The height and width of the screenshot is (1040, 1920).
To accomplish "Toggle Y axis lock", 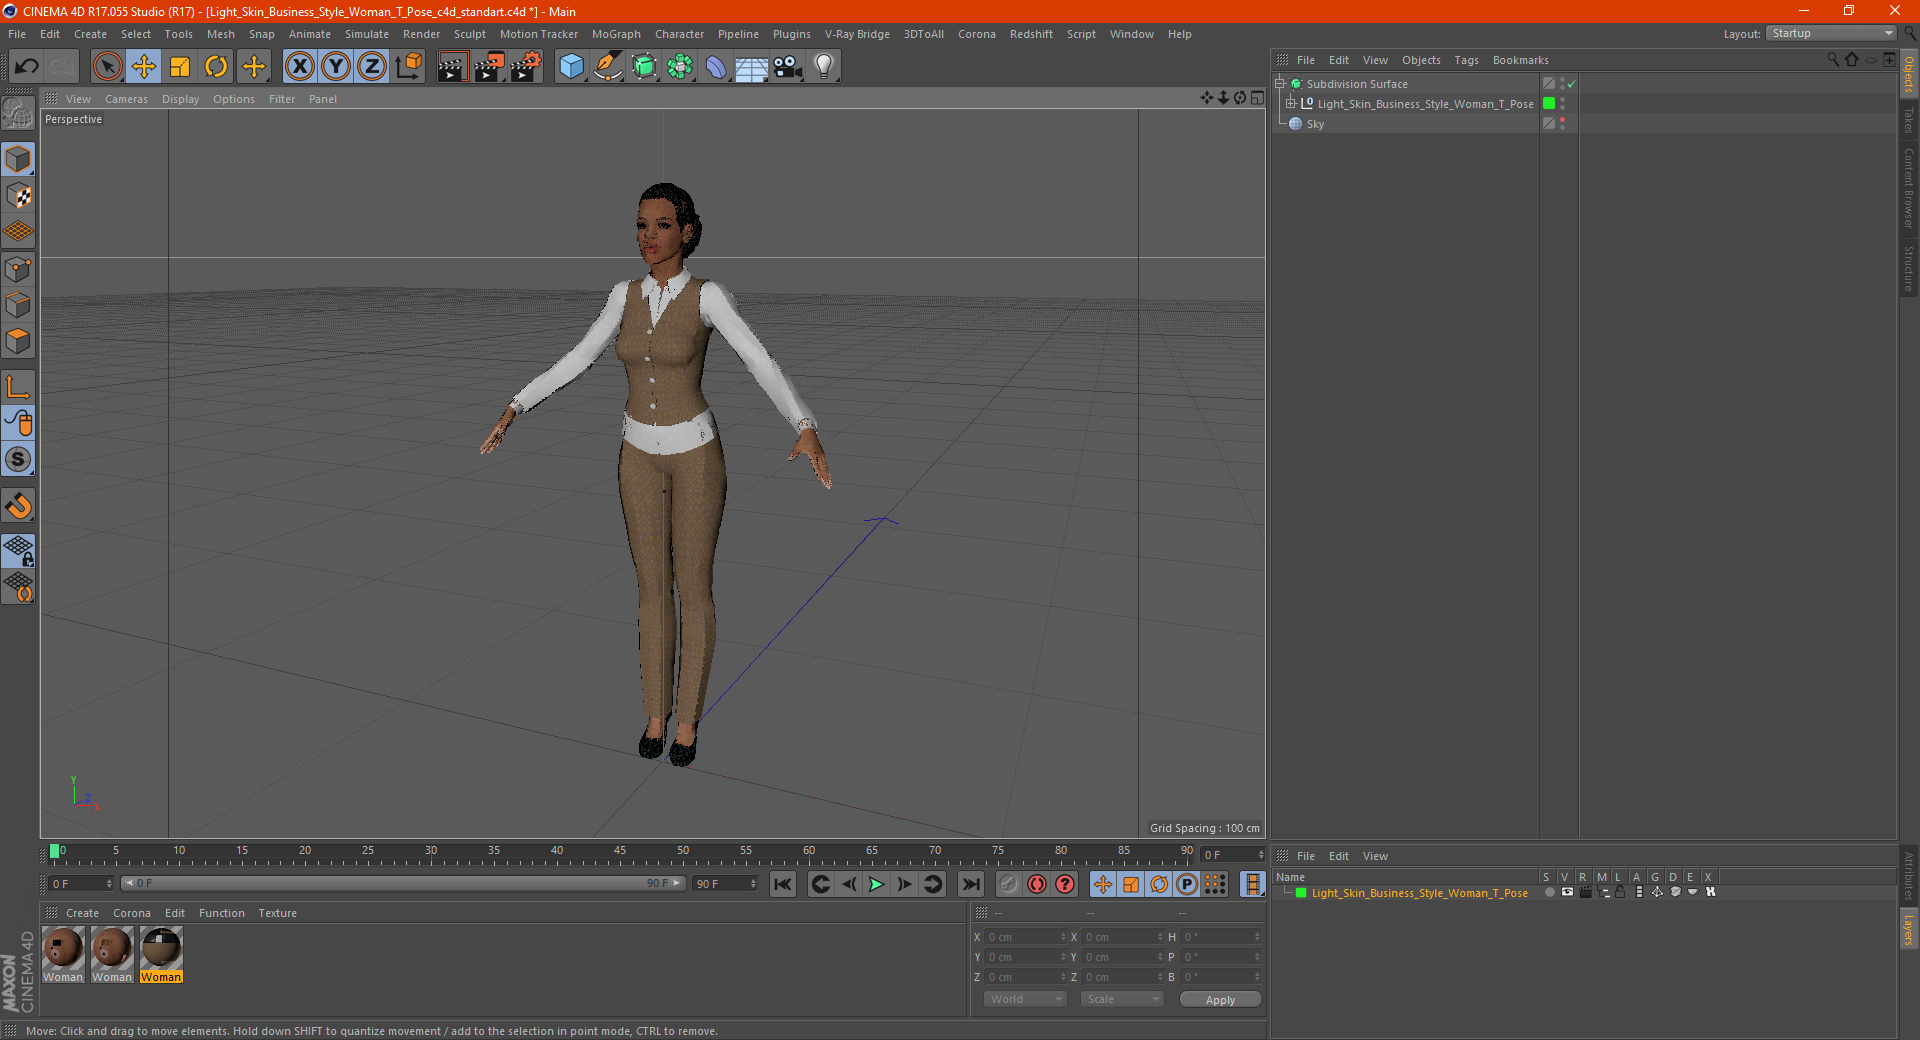I will 336,67.
